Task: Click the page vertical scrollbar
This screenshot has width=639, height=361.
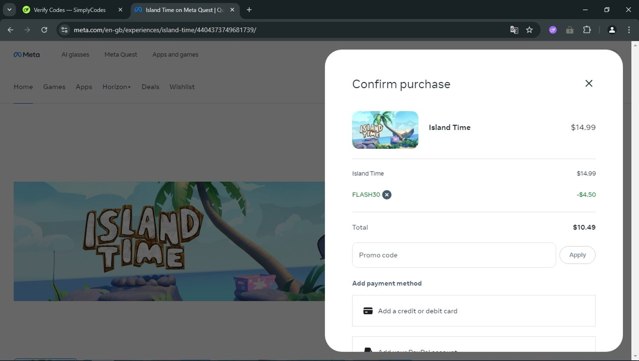Action: pyautogui.click(x=635, y=200)
